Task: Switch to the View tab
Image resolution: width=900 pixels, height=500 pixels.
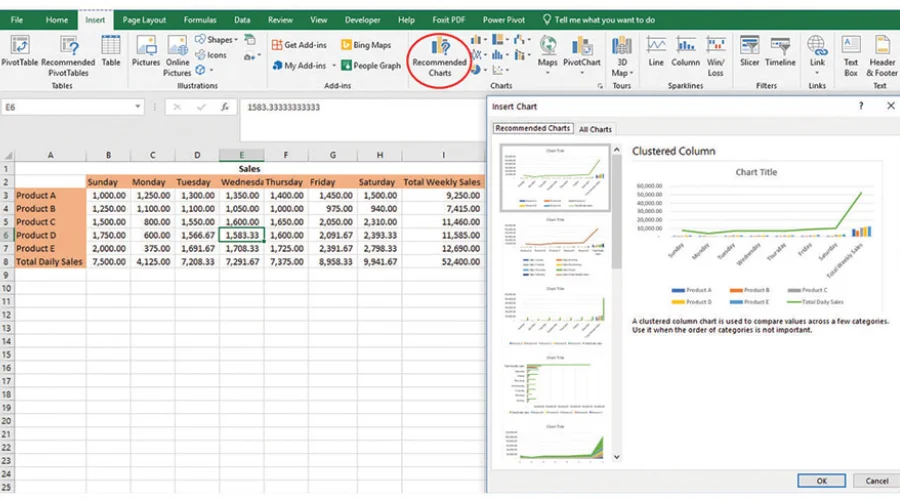Action: pyautogui.click(x=319, y=20)
